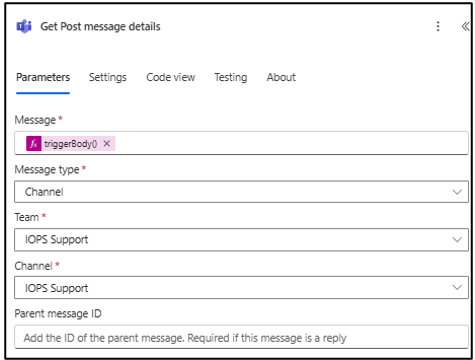The width and height of the screenshot is (475, 360).
Task: Switch to the Parameters tab
Action: [43, 77]
